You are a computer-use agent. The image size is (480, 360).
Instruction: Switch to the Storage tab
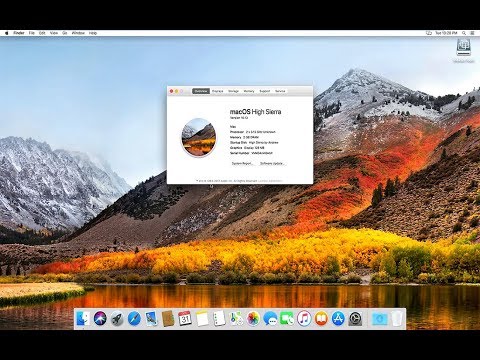pos(233,91)
